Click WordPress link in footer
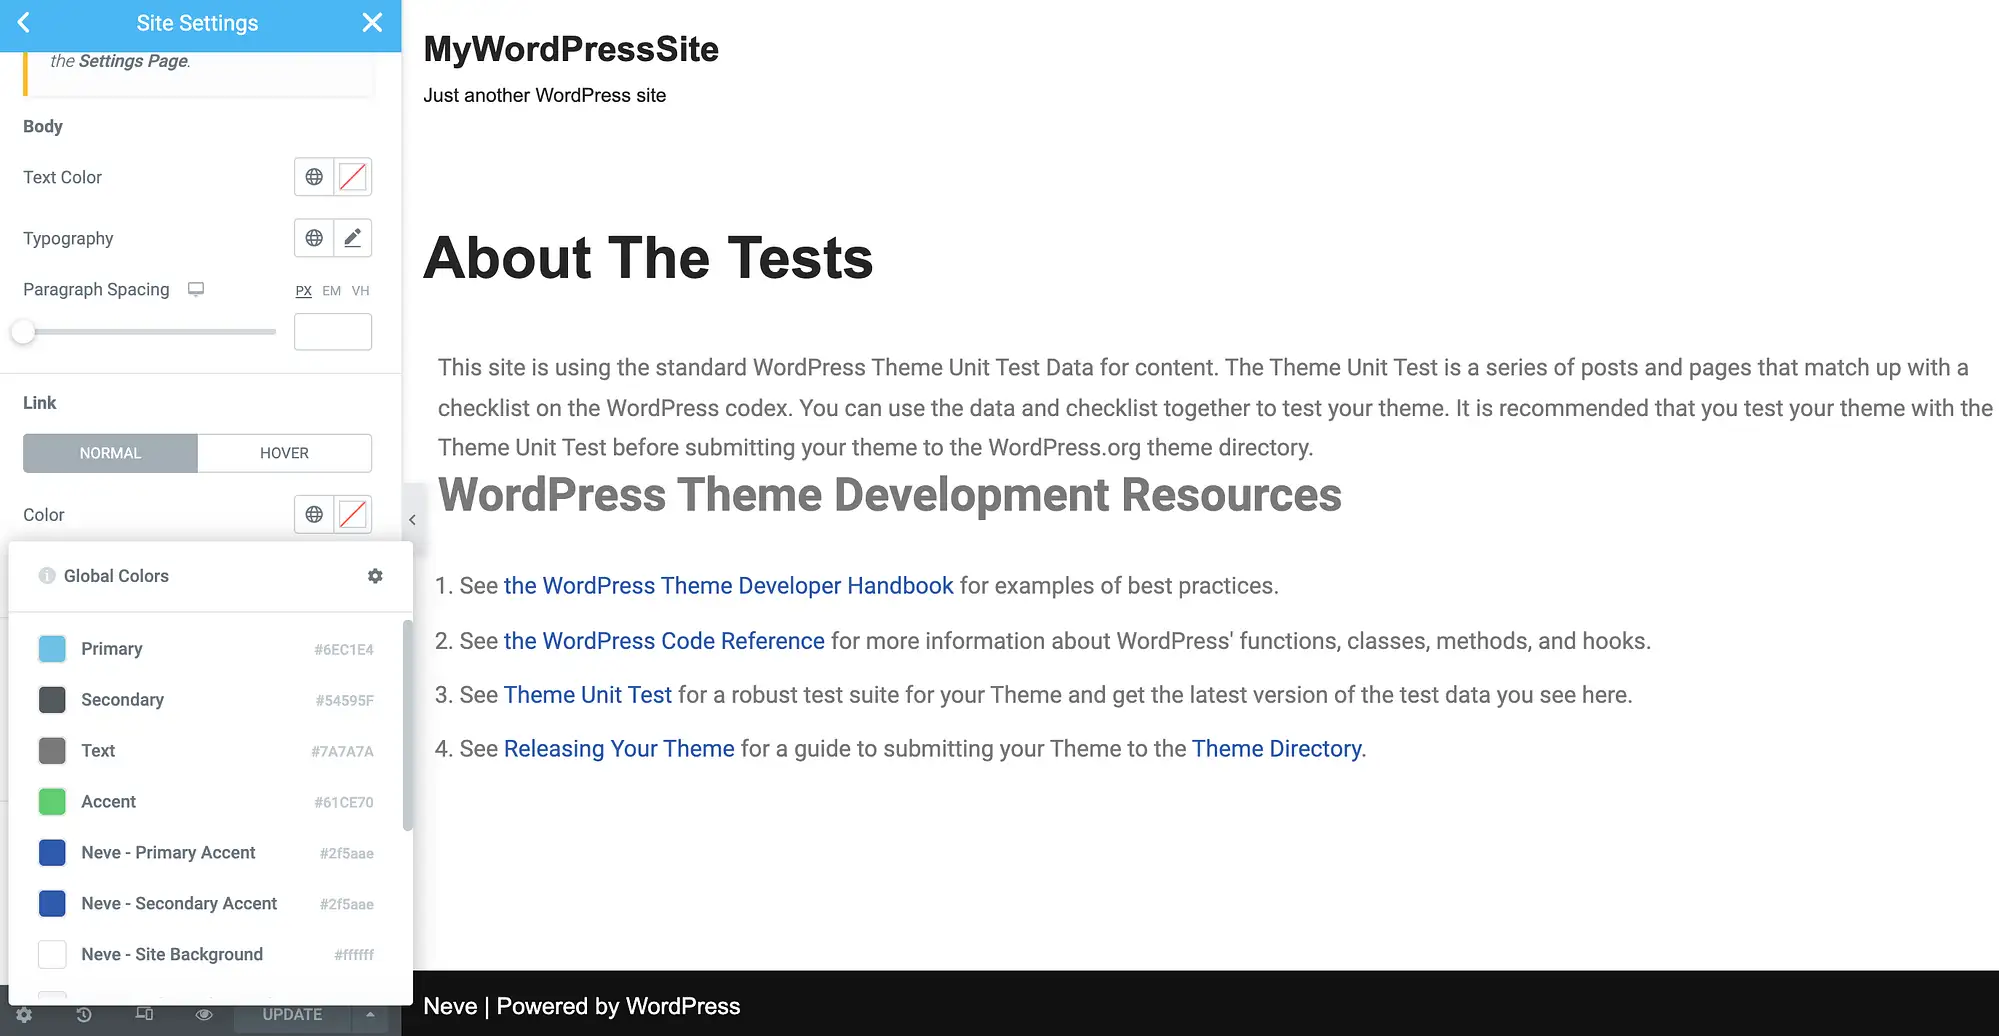This screenshot has height=1036, width=1999. point(683,1006)
